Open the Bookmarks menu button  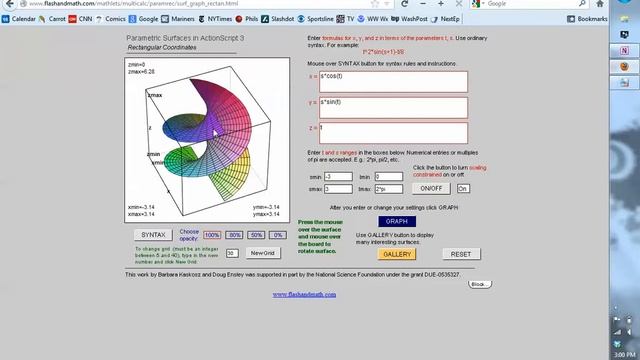587,19
